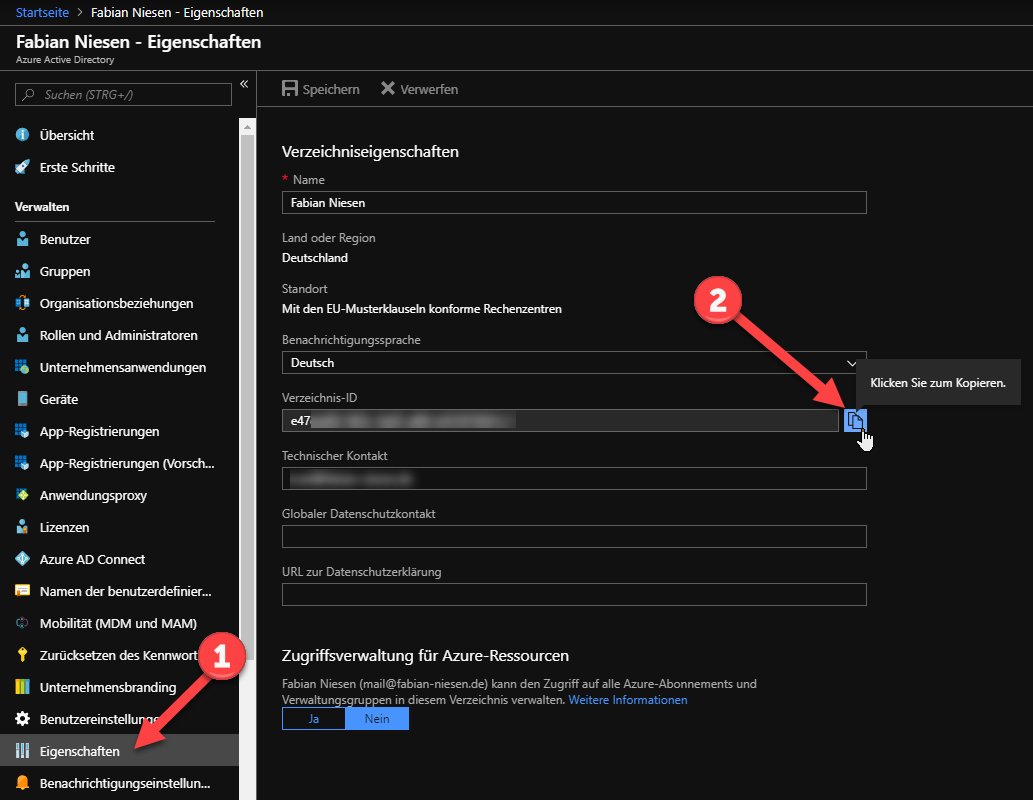Click the Organisationsbeziehungen icon
The height and width of the screenshot is (800, 1033).
(x=22, y=303)
